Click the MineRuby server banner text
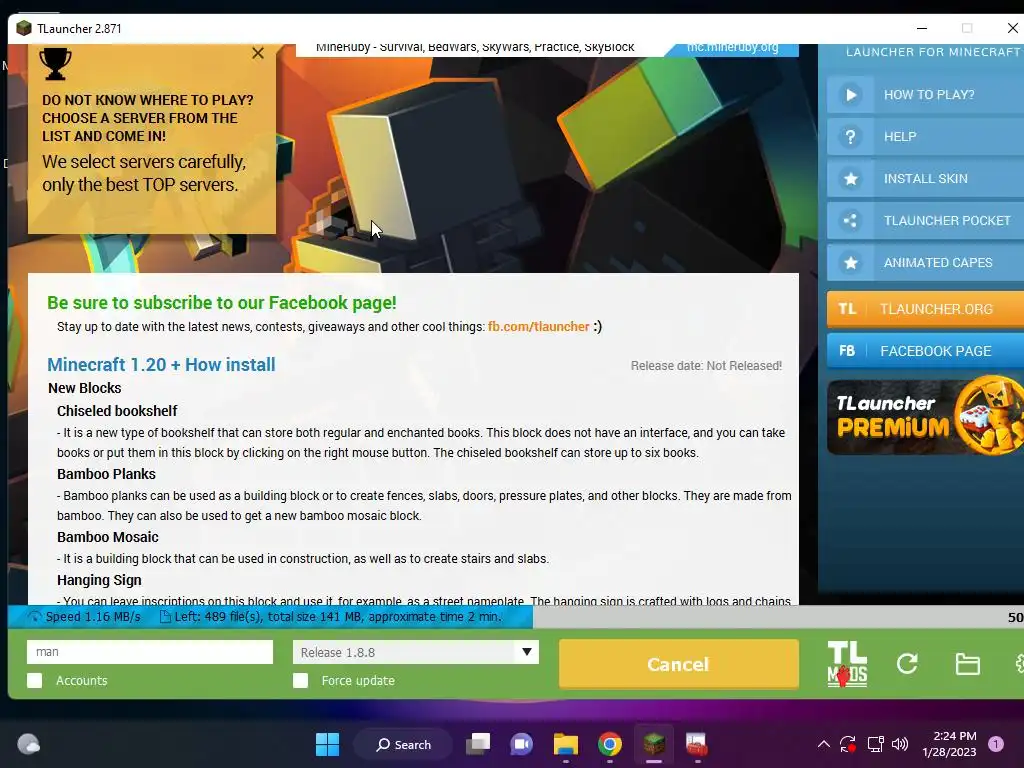The height and width of the screenshot is (768, 1024). click(x=475, y=48)
